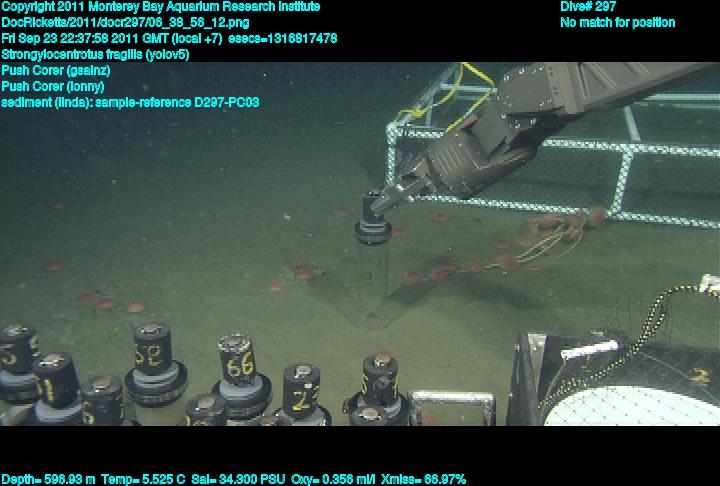Image resolution: width=720 pixels, height=486 pixels.
Task: Select the Push Corer (gsainz) annotation
Action: click(x=56, y=70)
